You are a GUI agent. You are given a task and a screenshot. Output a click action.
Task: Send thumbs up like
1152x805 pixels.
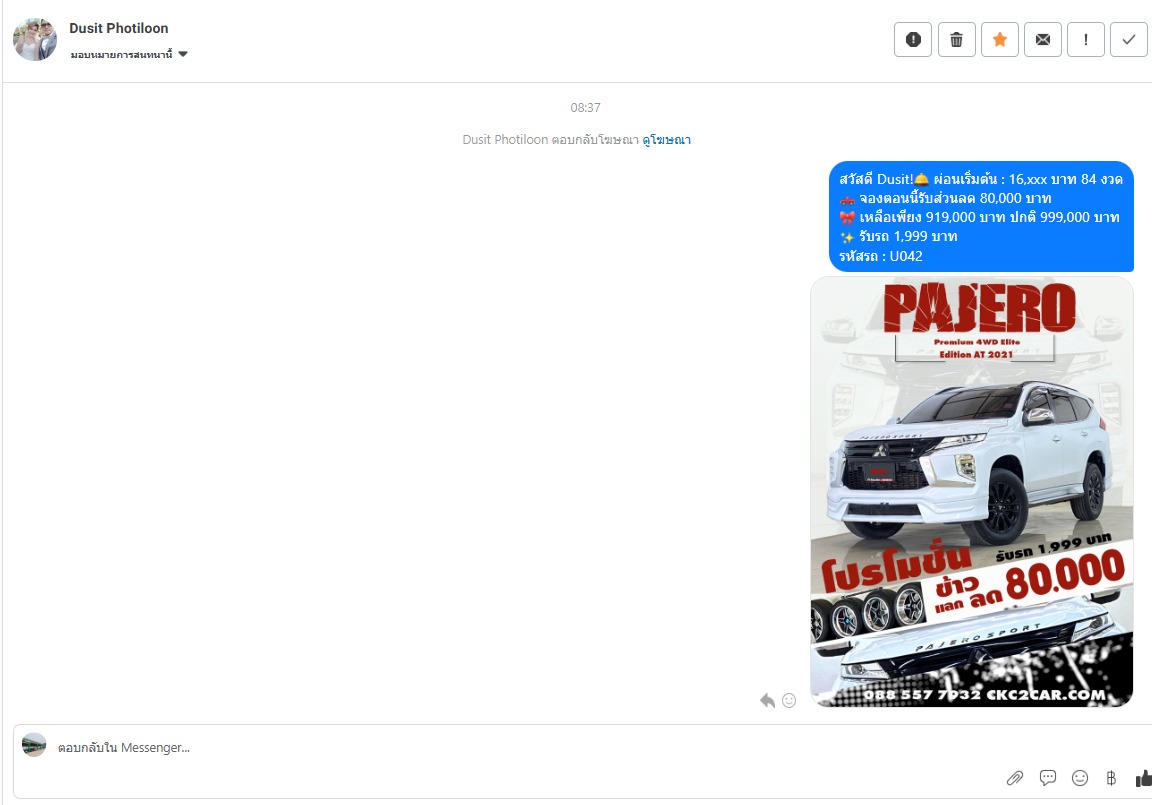pyautogui.click(x=1143, y=778)
